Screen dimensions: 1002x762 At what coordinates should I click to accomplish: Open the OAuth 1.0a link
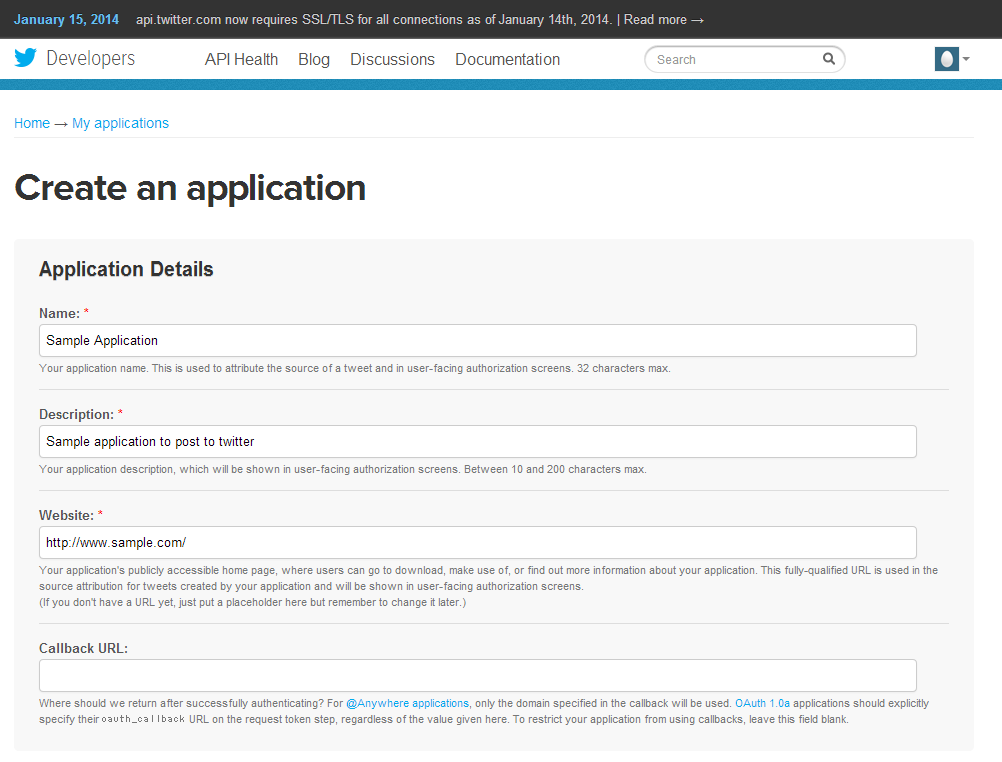pos(762,703)
